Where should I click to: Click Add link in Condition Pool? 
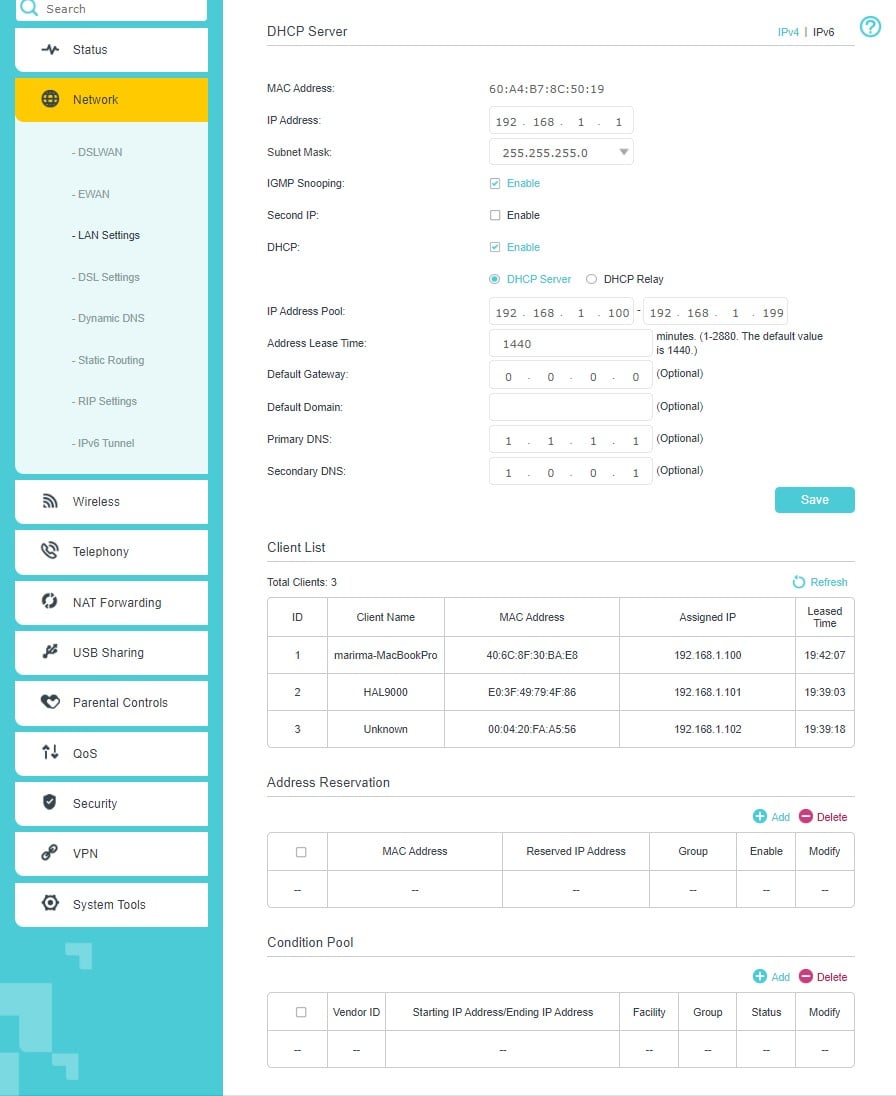pyautogui.click(x=781, y=977)
